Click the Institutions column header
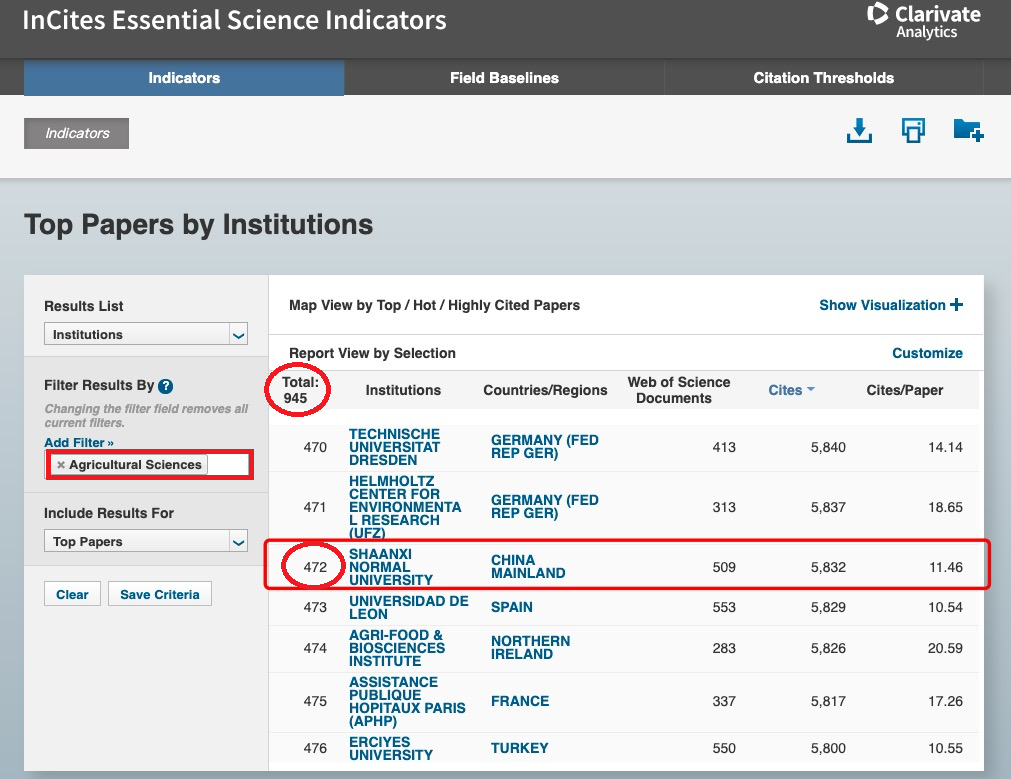The width and height of the screenshot is (1011, 779). [x=403, y=390]
